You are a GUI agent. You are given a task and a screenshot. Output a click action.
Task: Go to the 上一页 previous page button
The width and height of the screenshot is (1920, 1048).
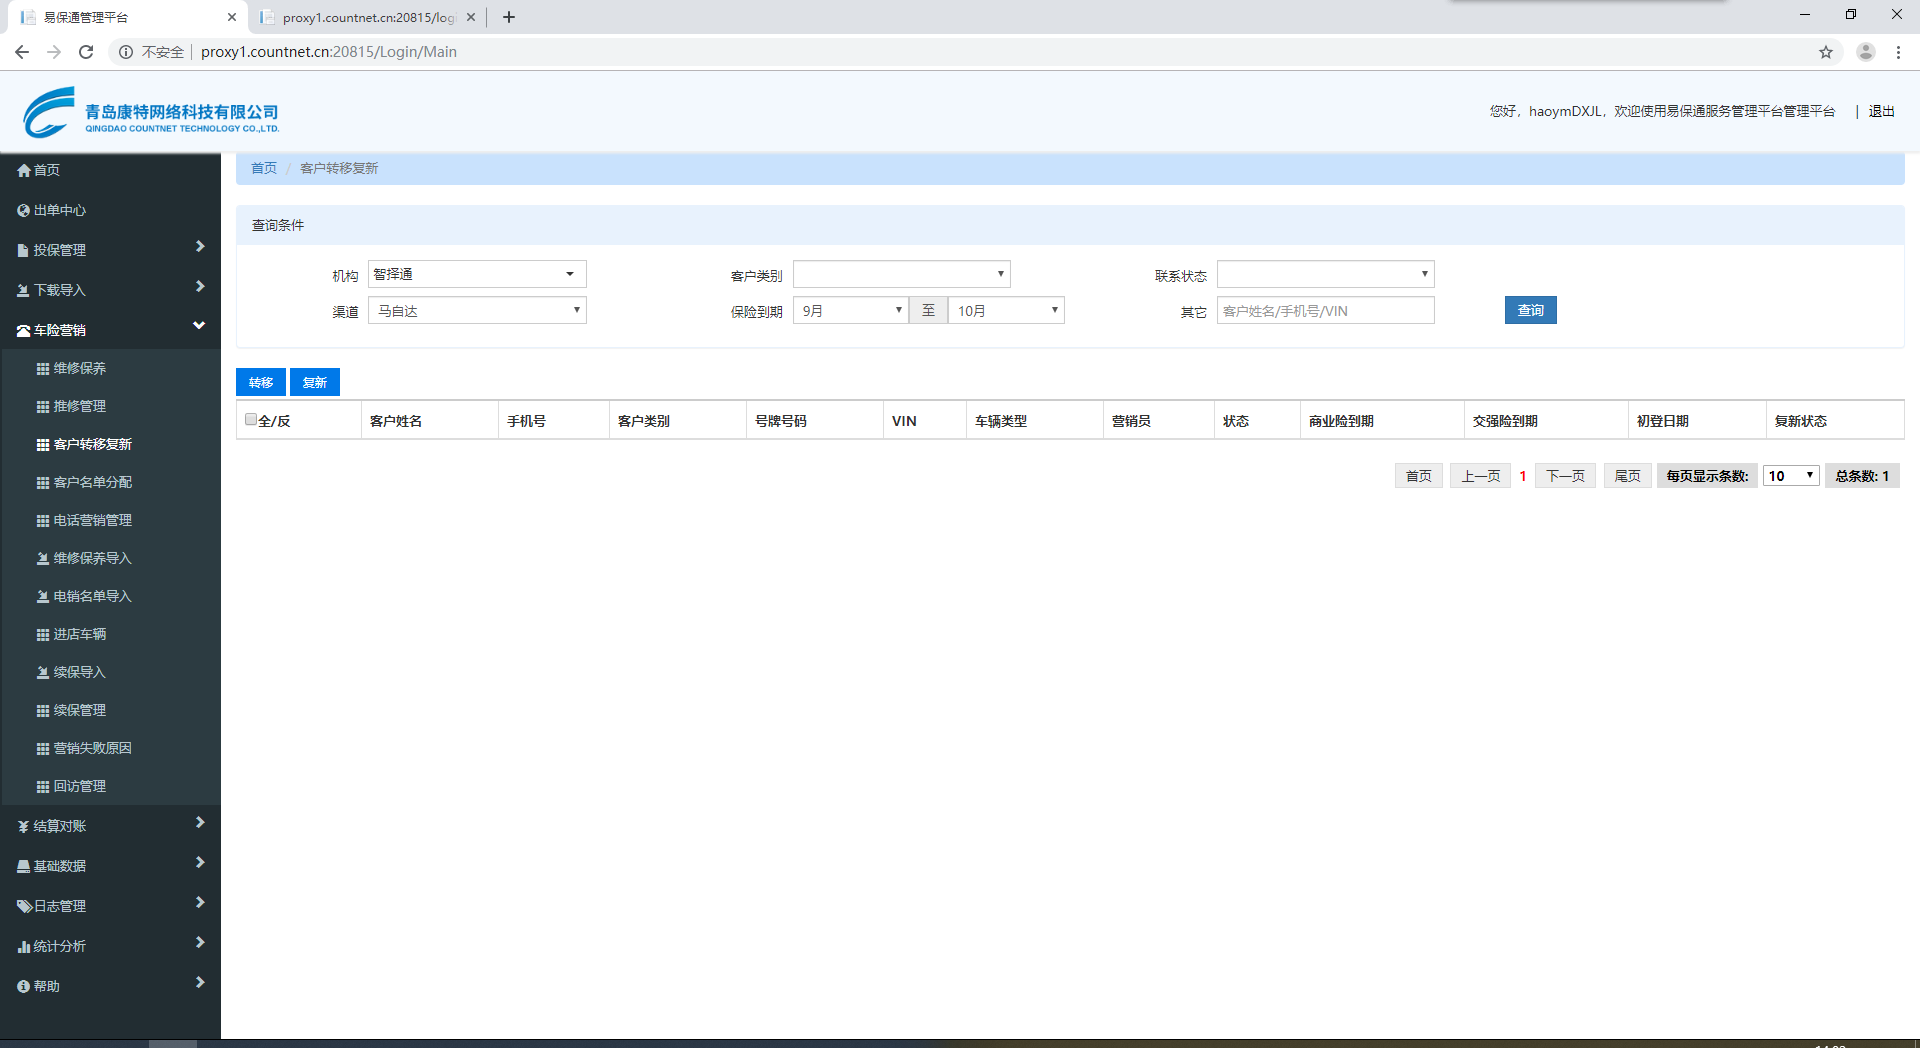click(1481, 476)
